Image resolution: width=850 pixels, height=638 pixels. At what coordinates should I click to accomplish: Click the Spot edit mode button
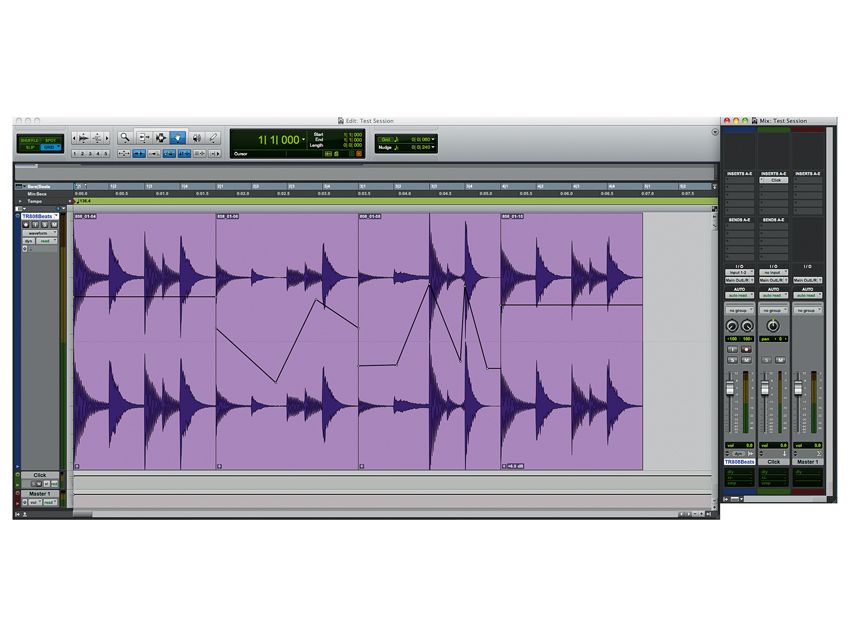tap(49, 140)
